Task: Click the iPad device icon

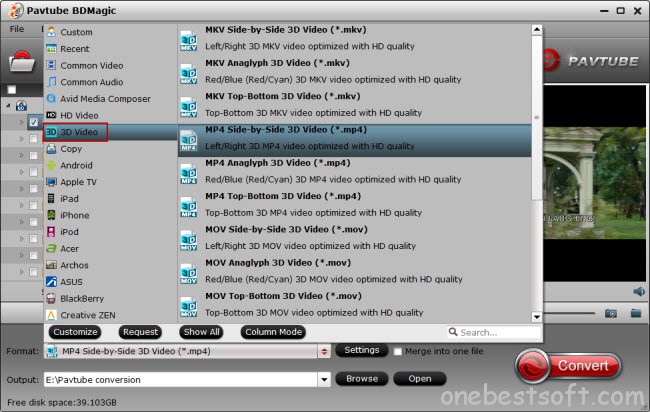Action: click(51, 198)
